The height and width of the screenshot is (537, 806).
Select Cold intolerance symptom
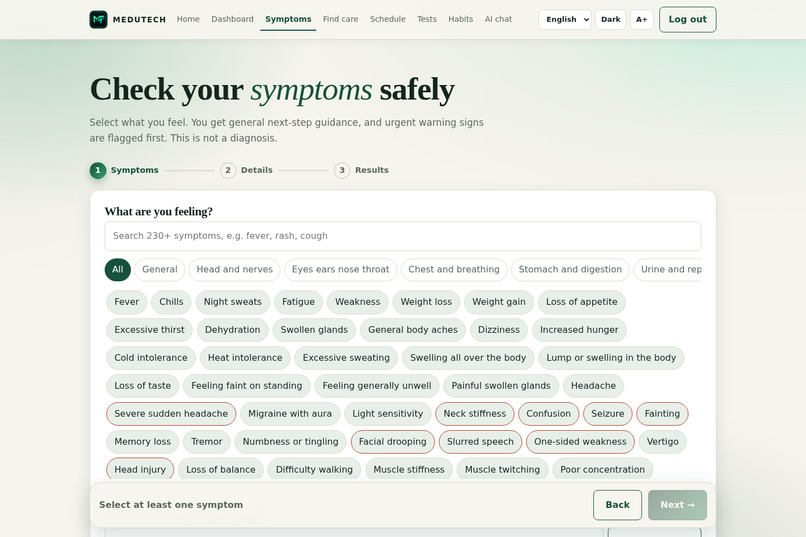[151, 358]
